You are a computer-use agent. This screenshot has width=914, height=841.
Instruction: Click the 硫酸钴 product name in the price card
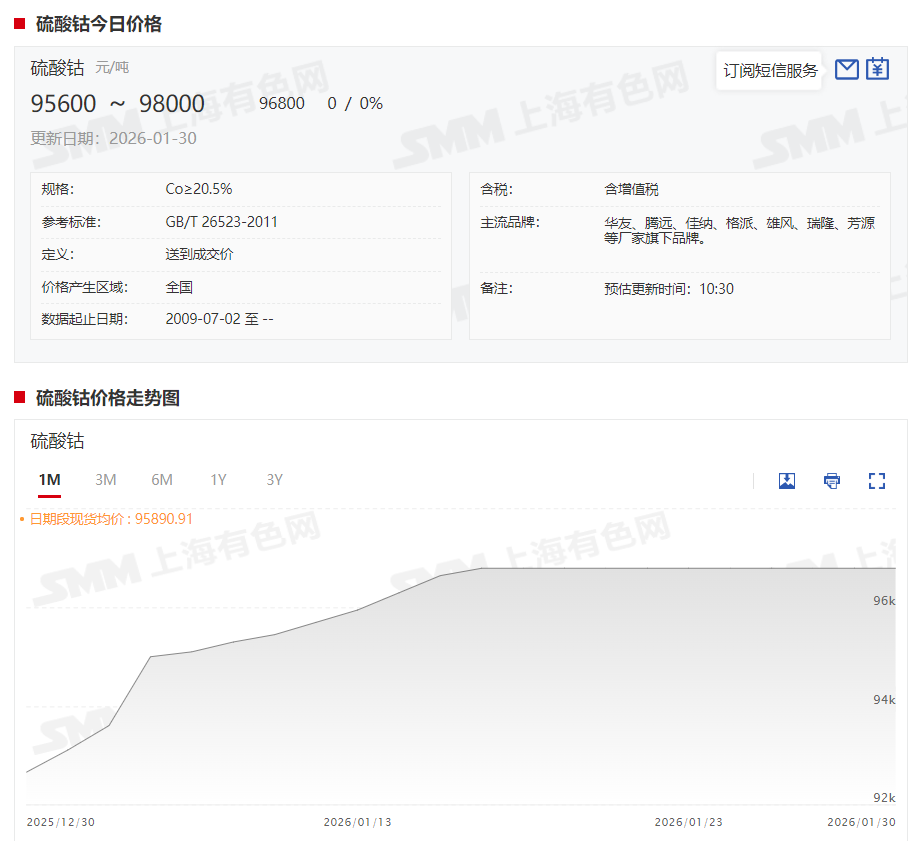[57, 68]
